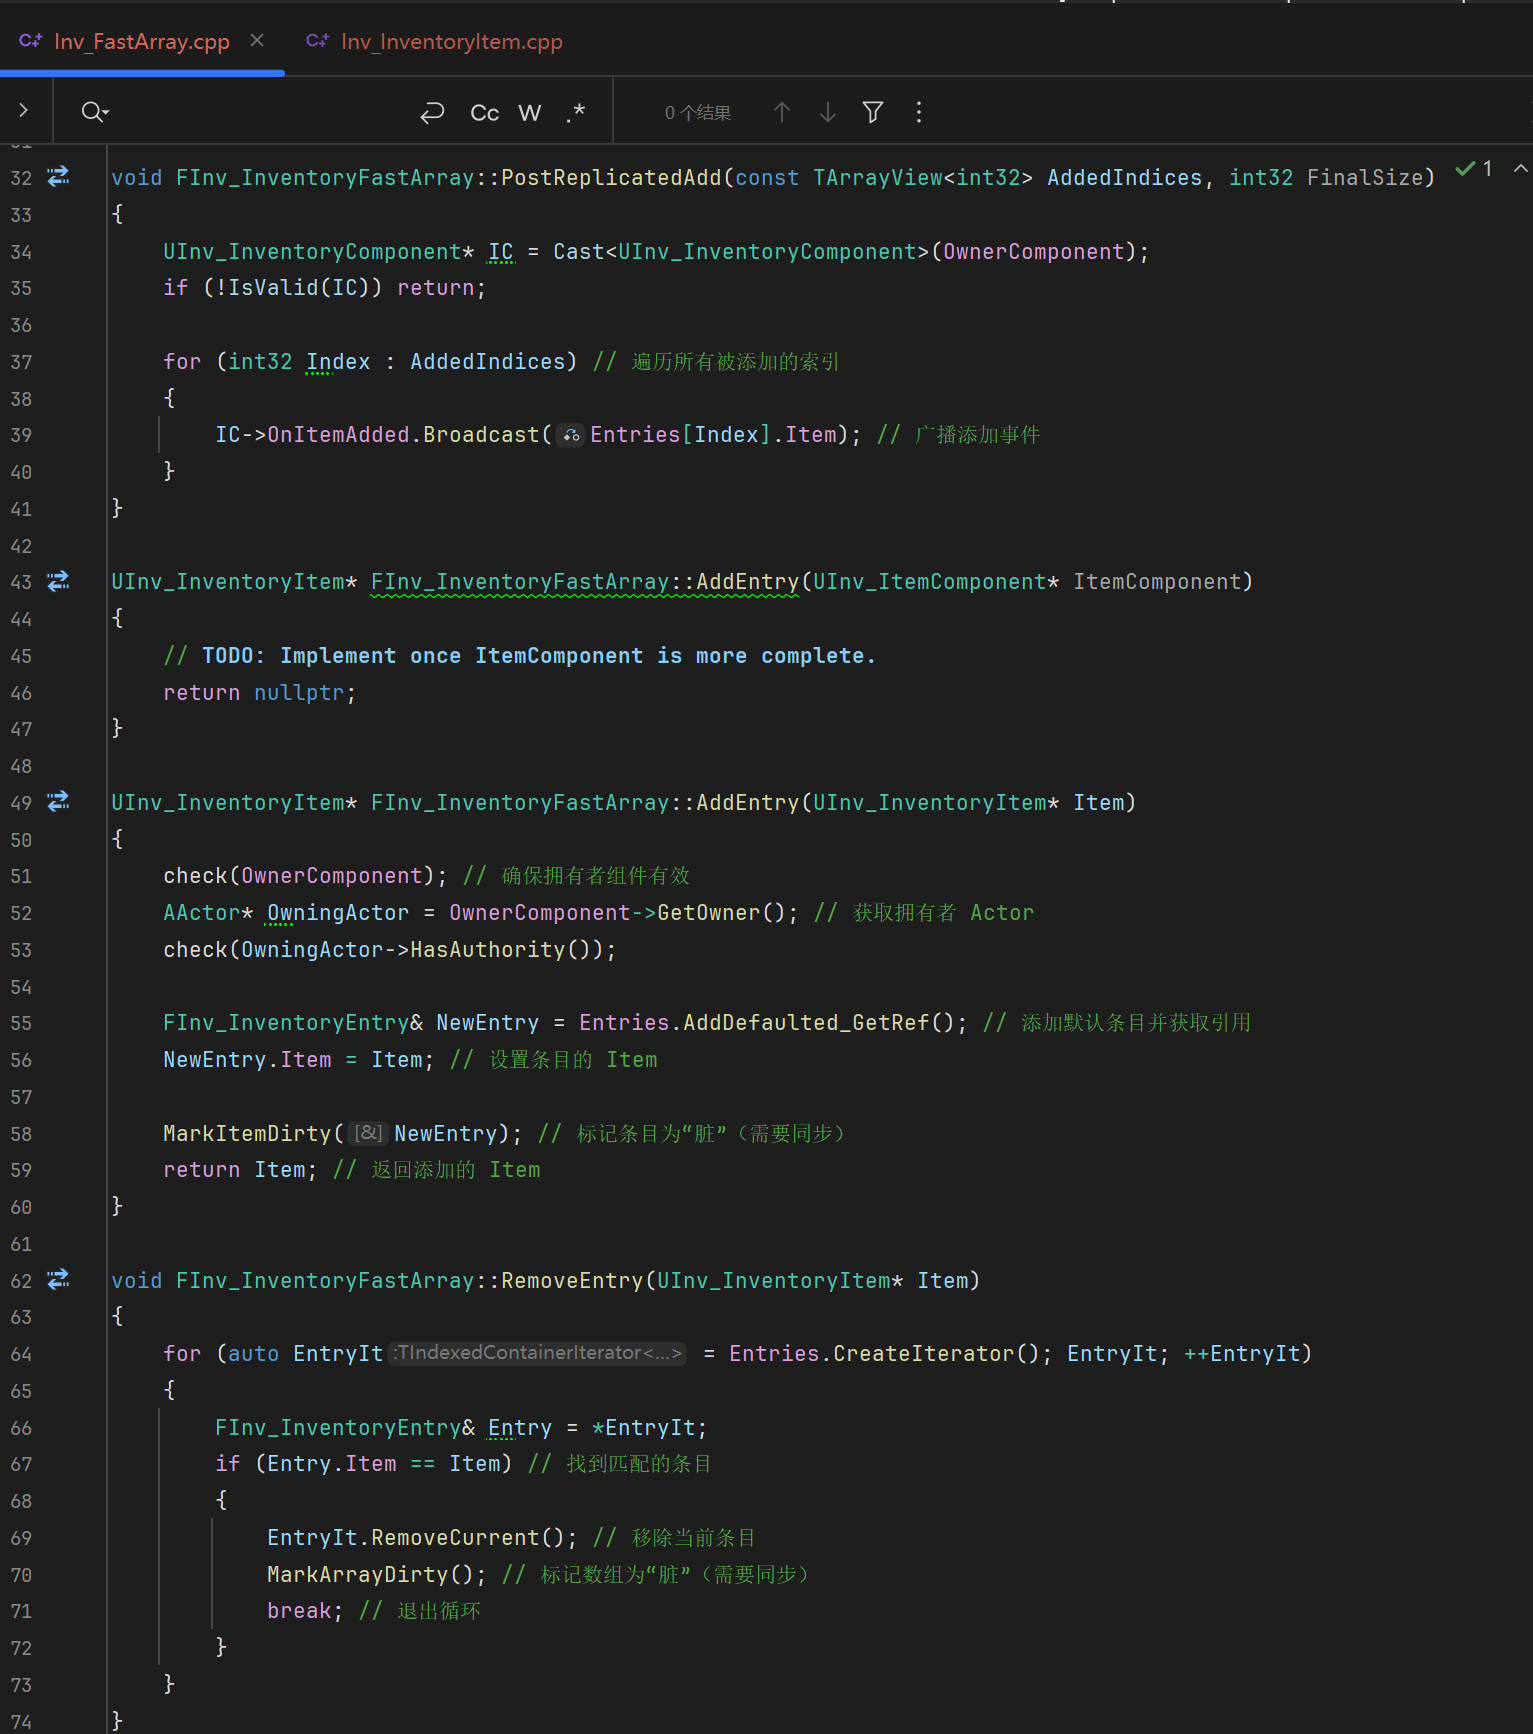Click PostReplicatedAdd function name
Viewport: 1533px width, 1734px height.
click(x=611, y=177)
